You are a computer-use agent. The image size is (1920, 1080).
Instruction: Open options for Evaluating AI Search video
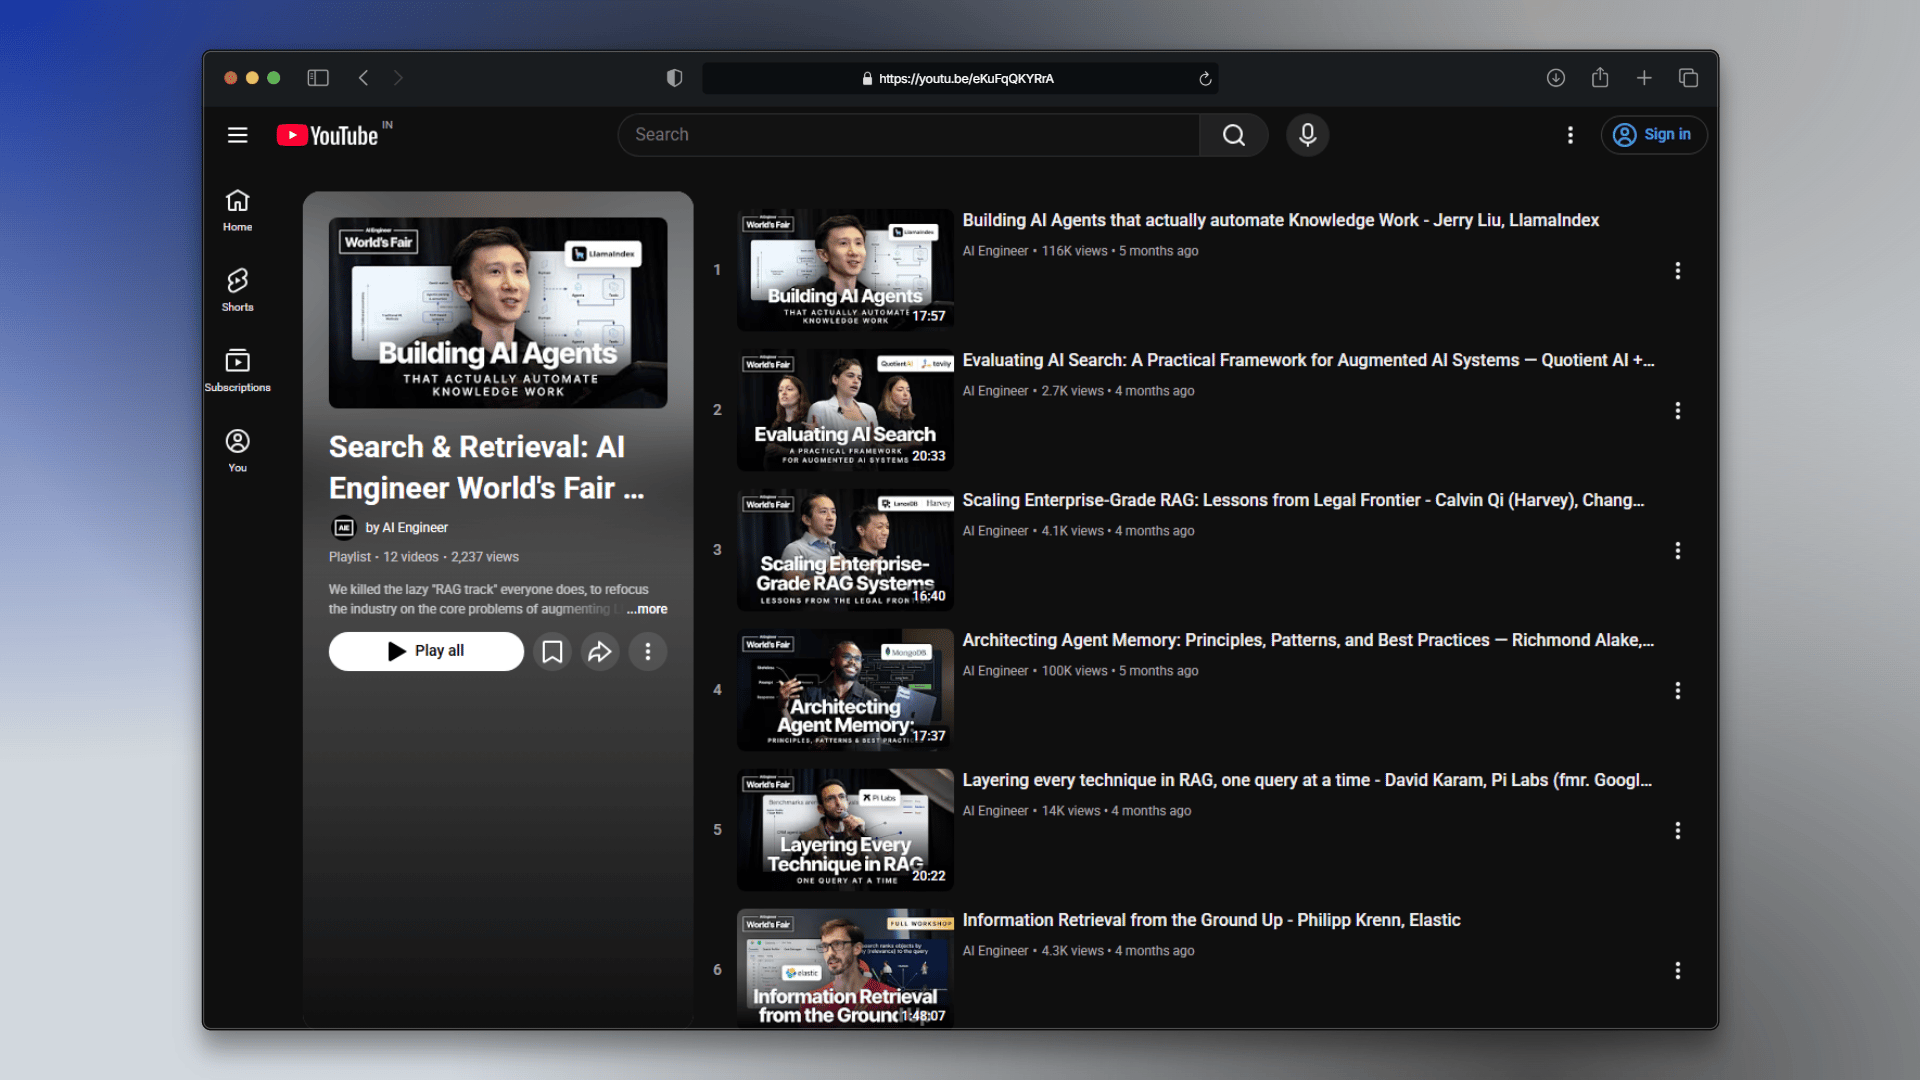pos(1678,411)
